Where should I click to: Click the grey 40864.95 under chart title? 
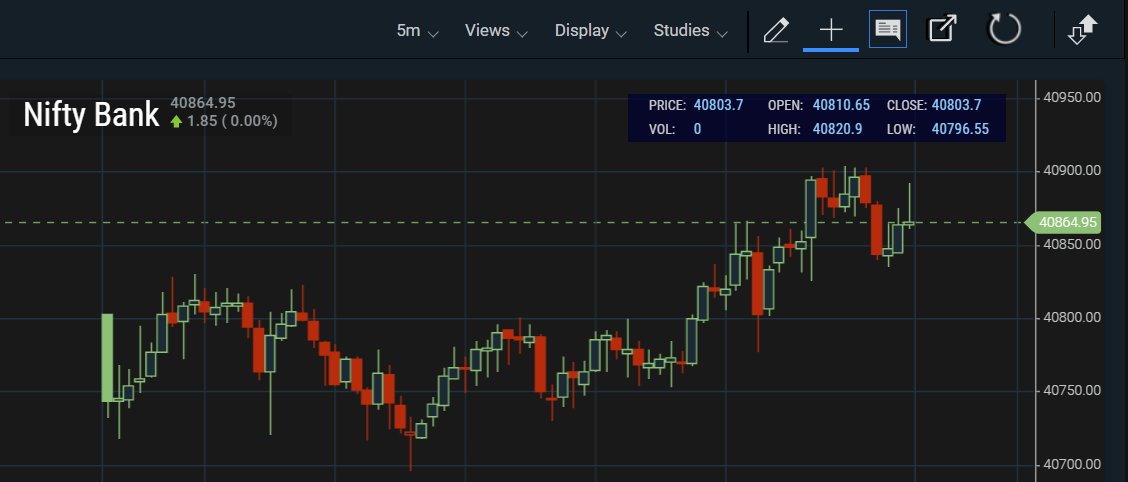[x=203, y=103]
